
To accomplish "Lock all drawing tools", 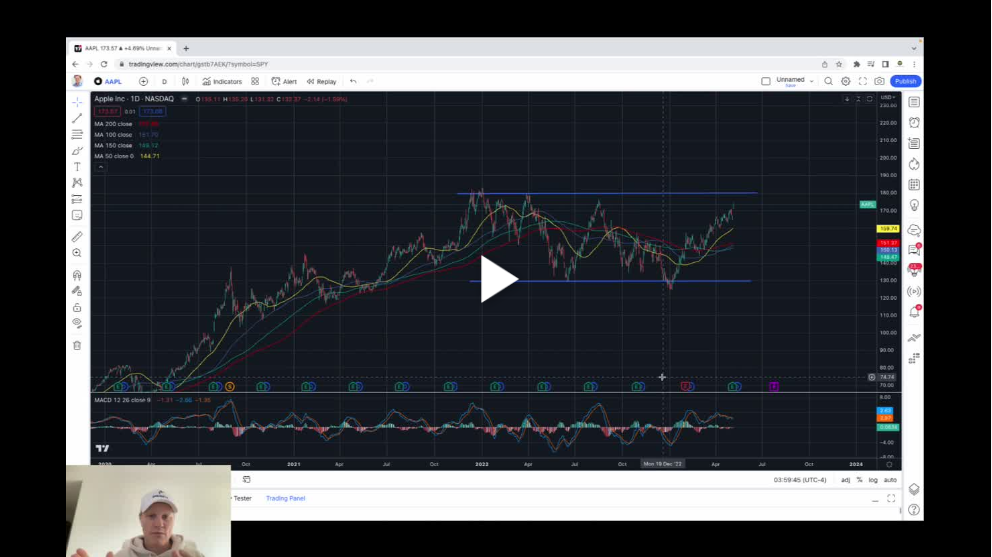I will (77, 308).
